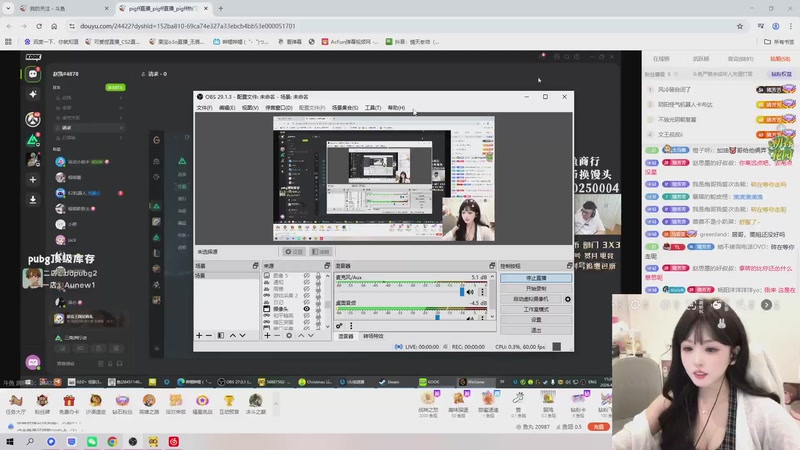Open 所有书签 bookmarks folder
This screenshot has height=450, width=800.
[779, 42]
